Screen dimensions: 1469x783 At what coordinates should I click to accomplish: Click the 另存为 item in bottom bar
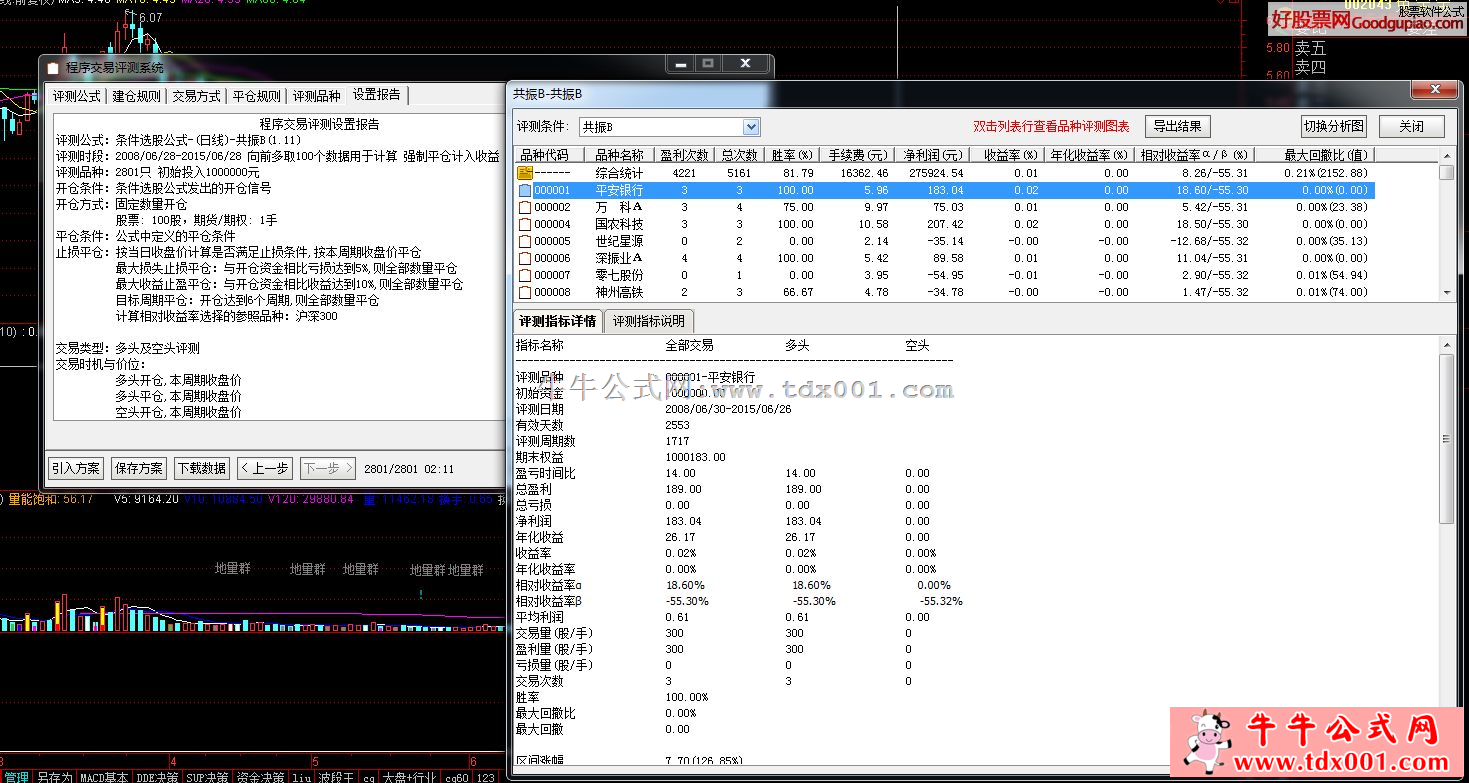(55, 776)
